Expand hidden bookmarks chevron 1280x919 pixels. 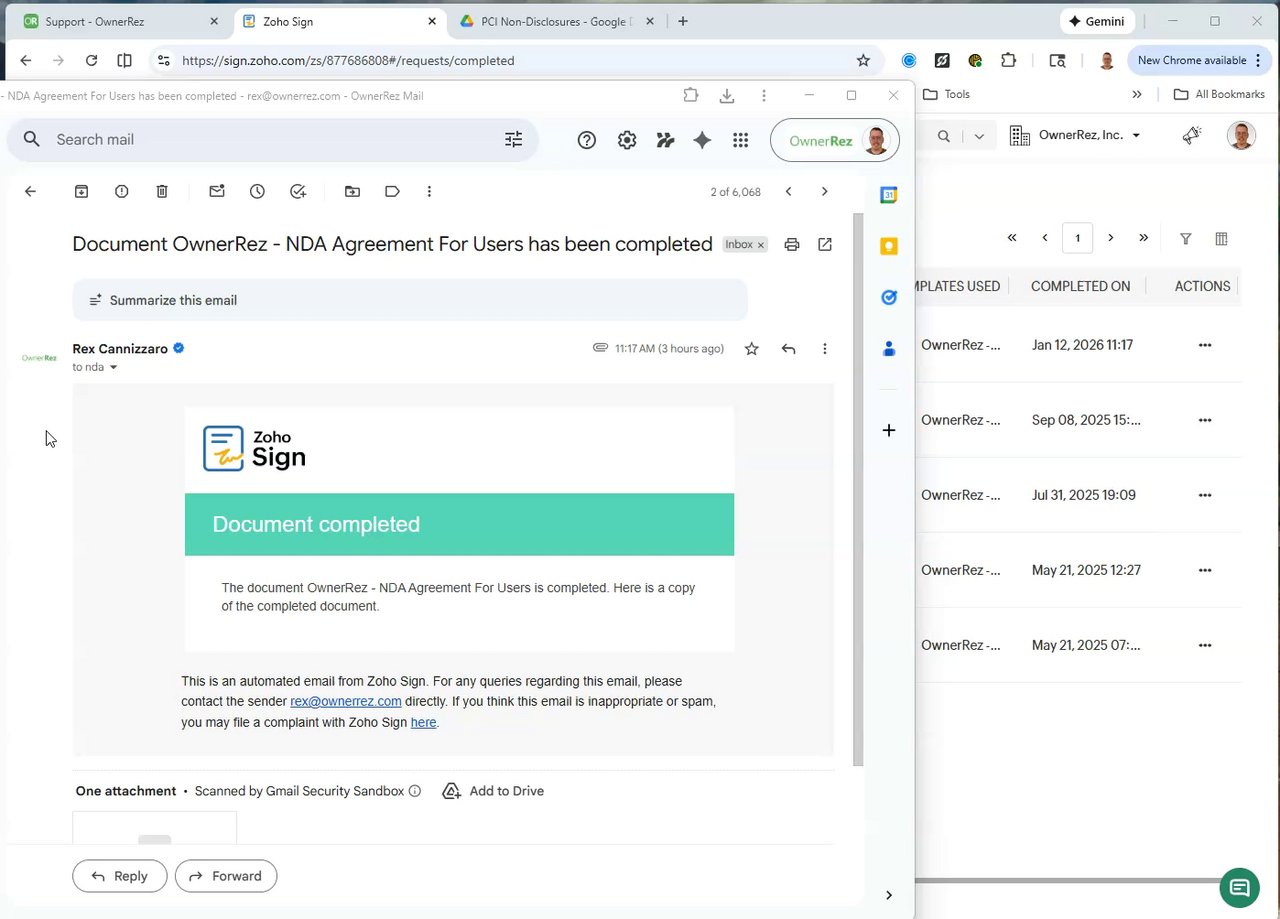click(1136, 94)
